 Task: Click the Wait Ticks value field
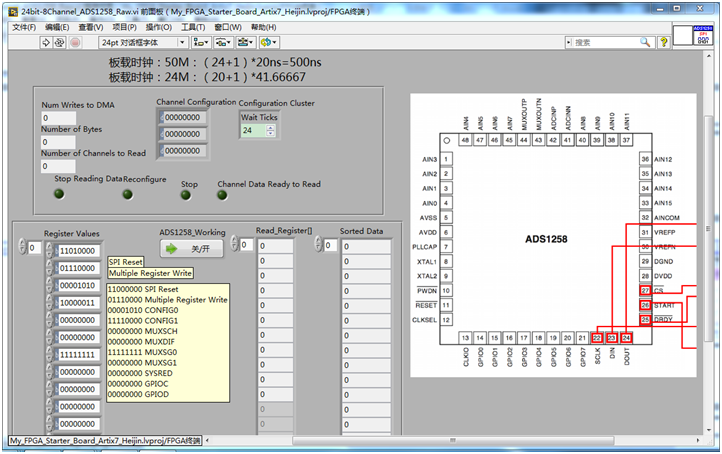[253, 130]
